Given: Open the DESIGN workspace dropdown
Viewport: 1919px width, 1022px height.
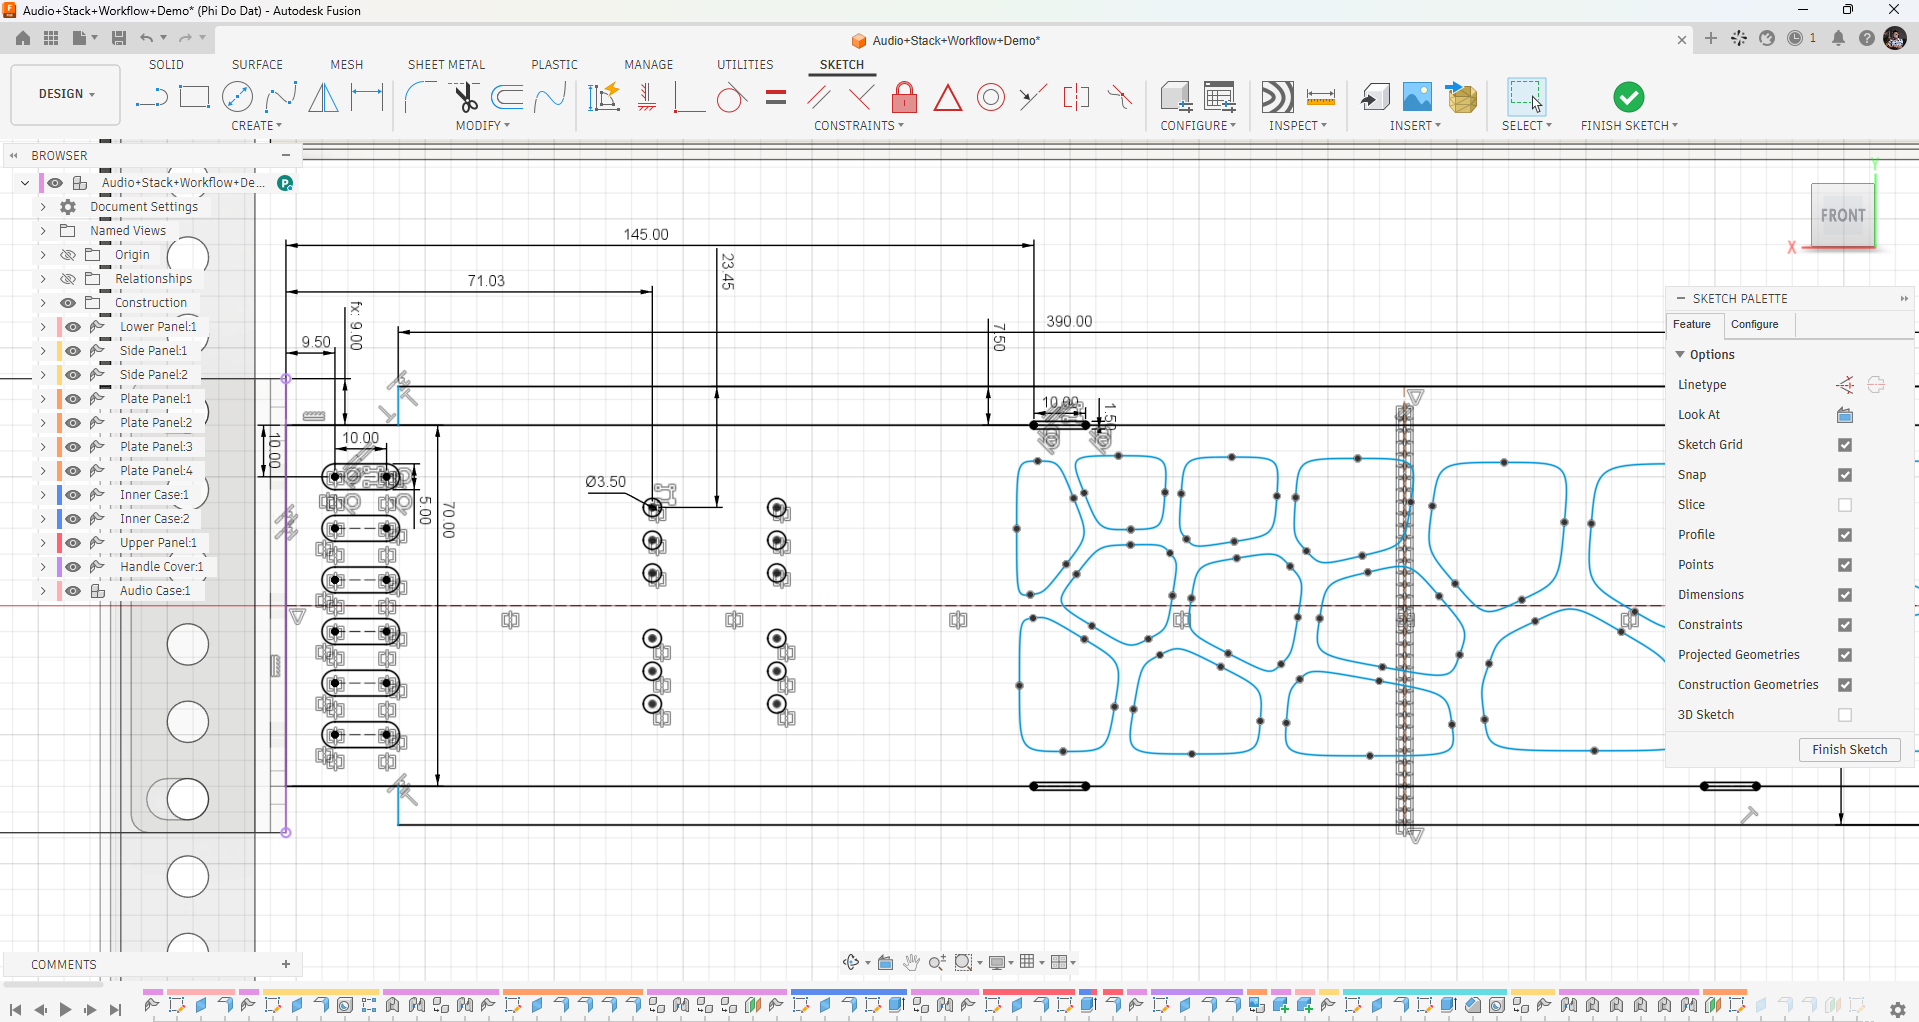Looking at the screenshot, I should 66,94.
